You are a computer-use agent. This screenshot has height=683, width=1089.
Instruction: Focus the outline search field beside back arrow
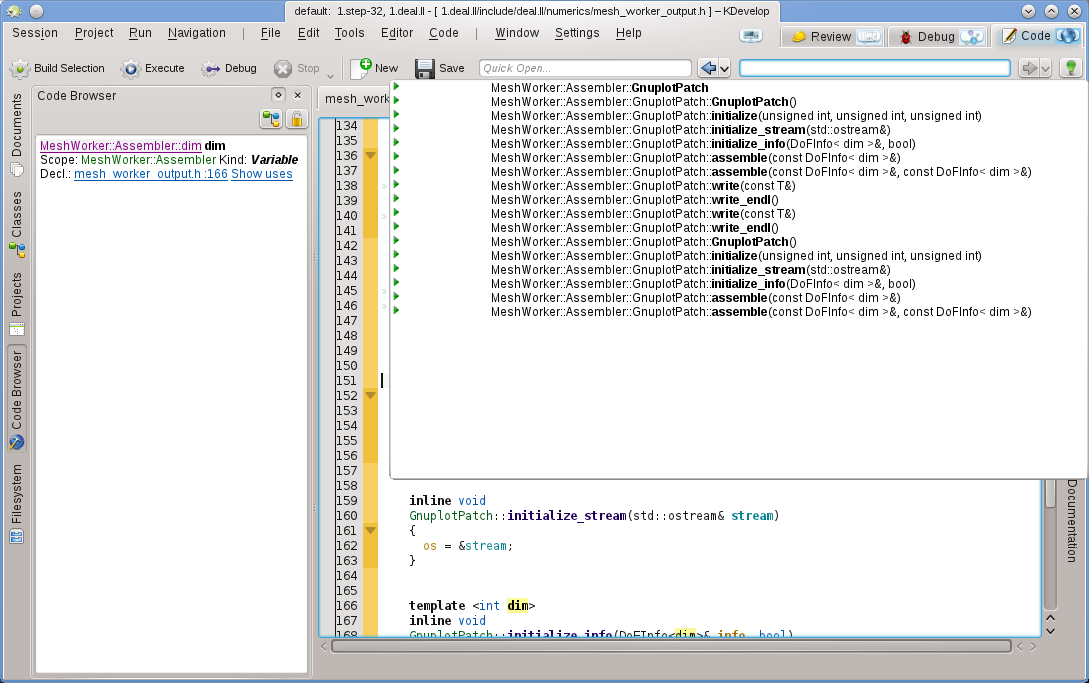[874, 68]
